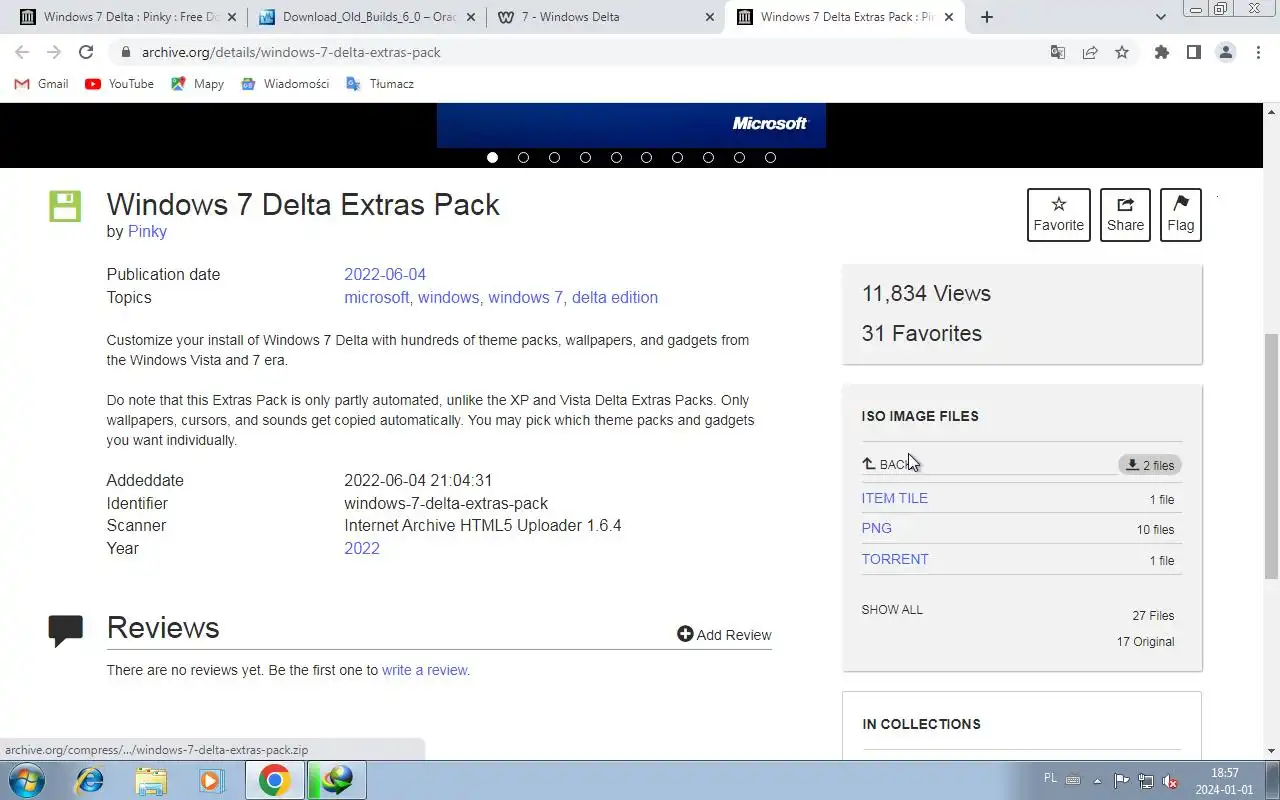Screen dimensions: 1280x800
Task: Open the YouTube bookmark
Action: 119,84
